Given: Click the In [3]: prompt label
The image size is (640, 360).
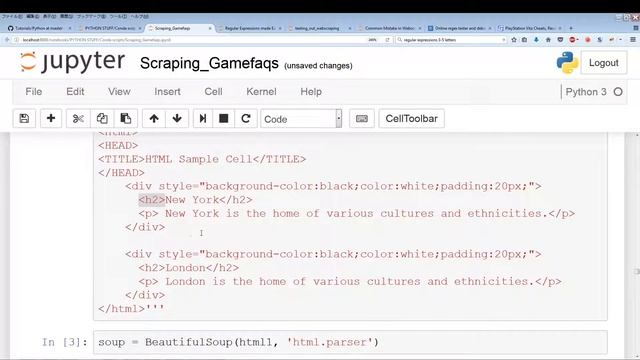Looking at the screenshot, I should pos(64,342).
